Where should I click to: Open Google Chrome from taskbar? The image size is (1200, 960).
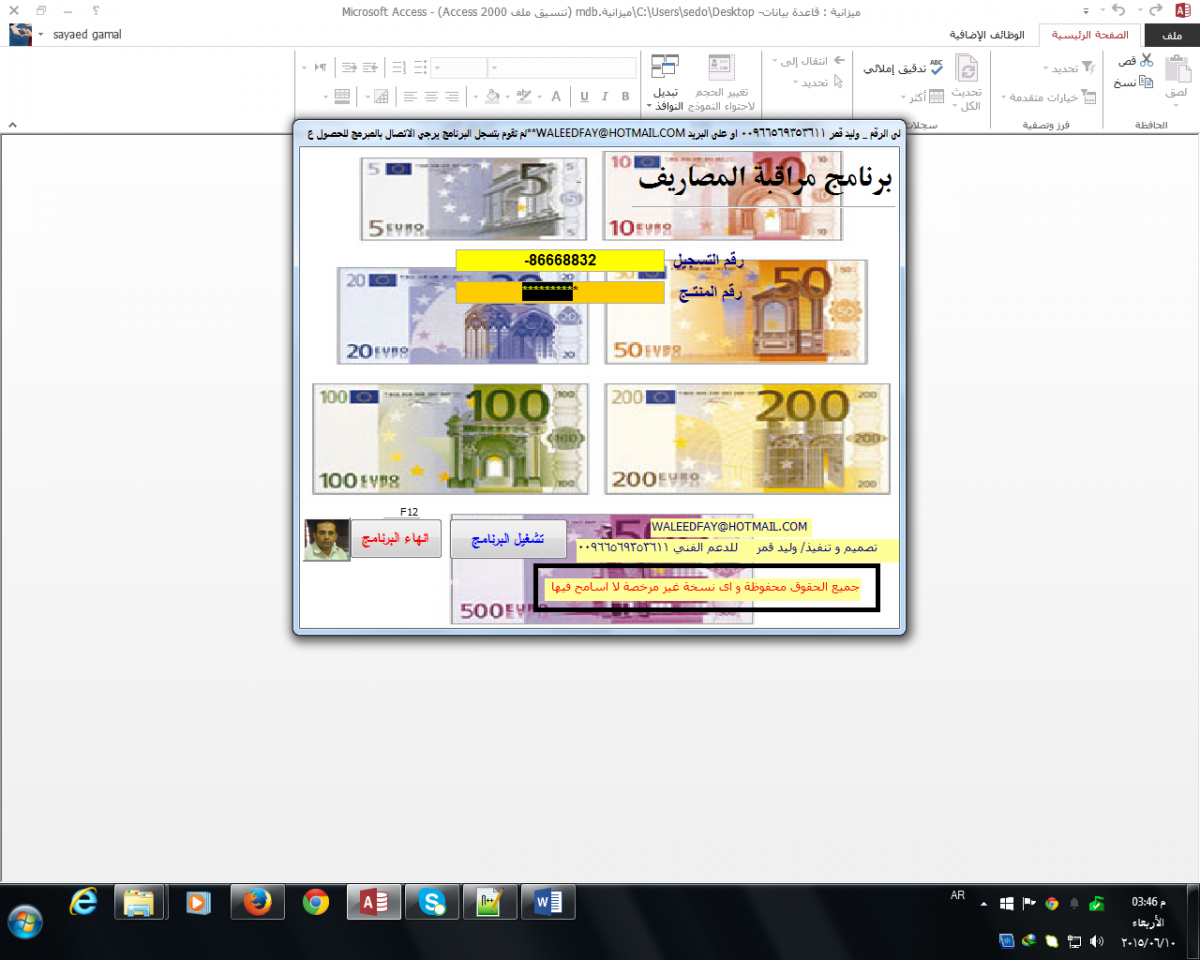click(316, 903)
